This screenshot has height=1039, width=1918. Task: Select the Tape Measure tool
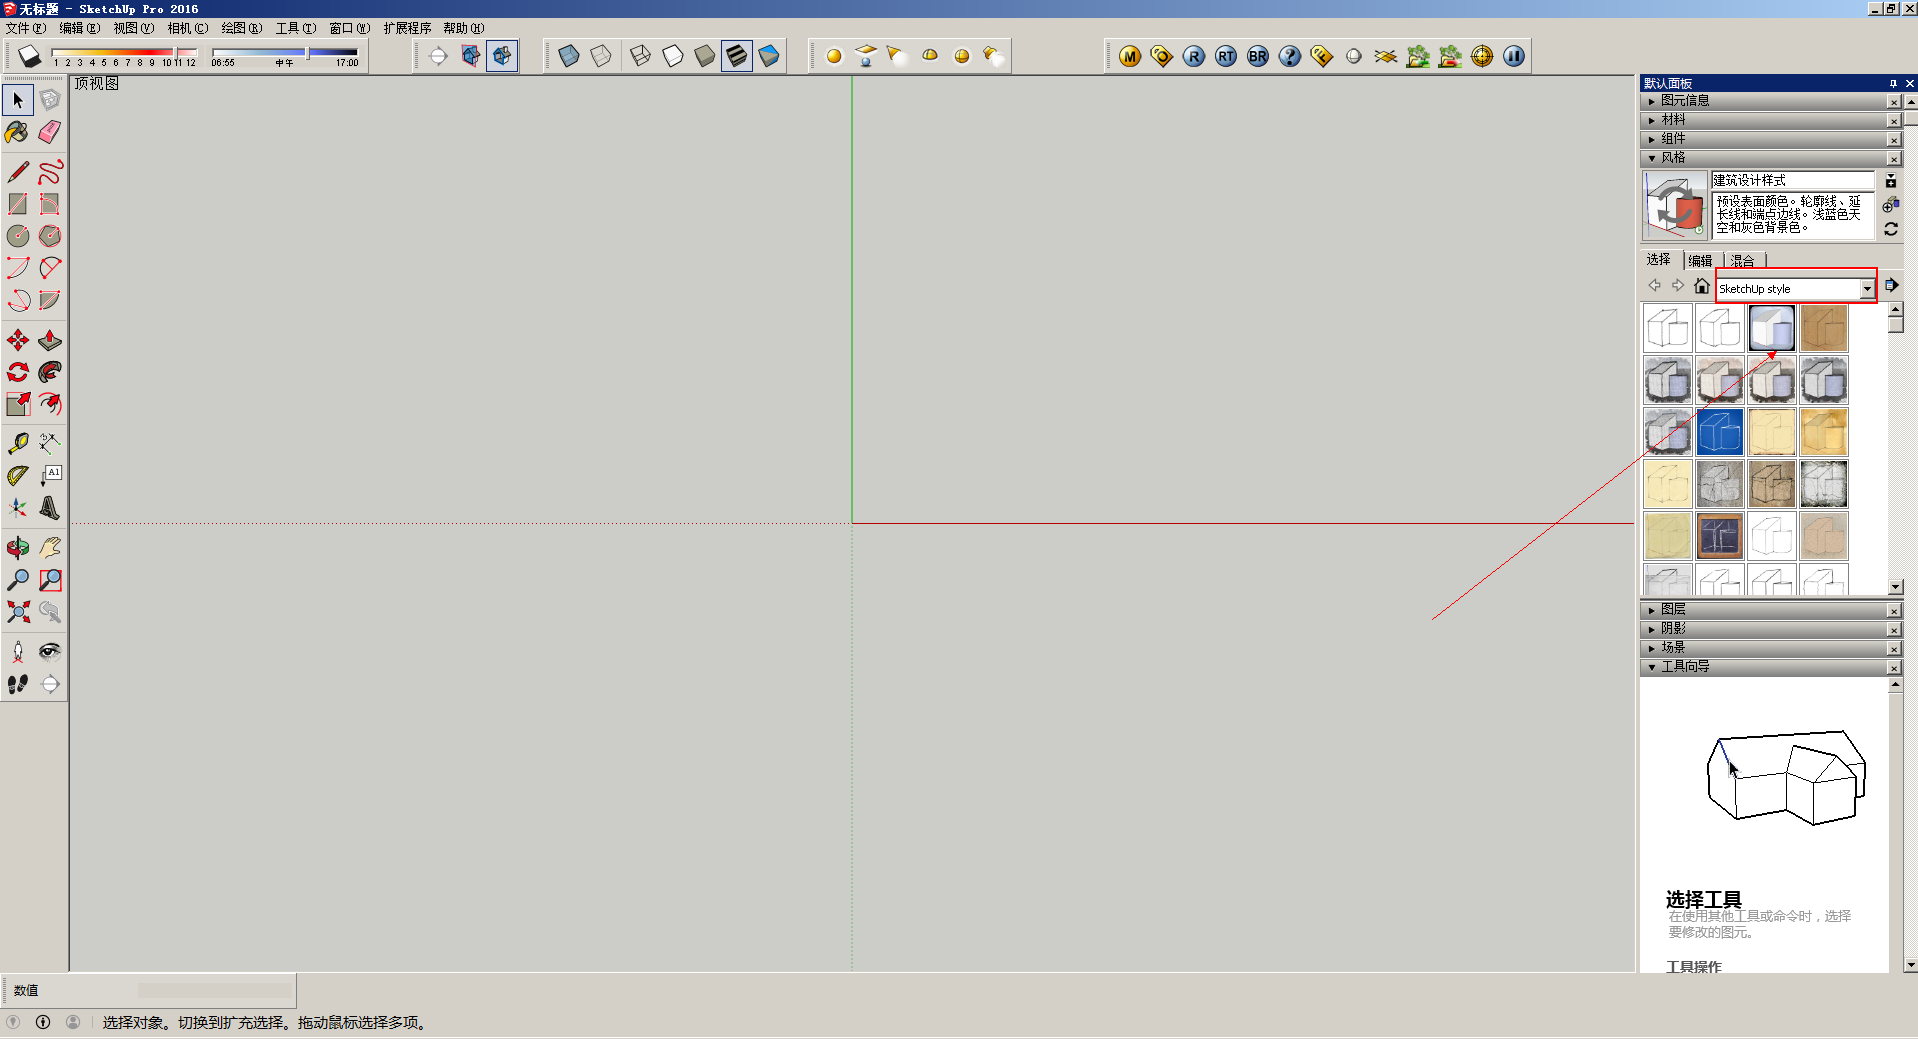(x=17, y=443)
